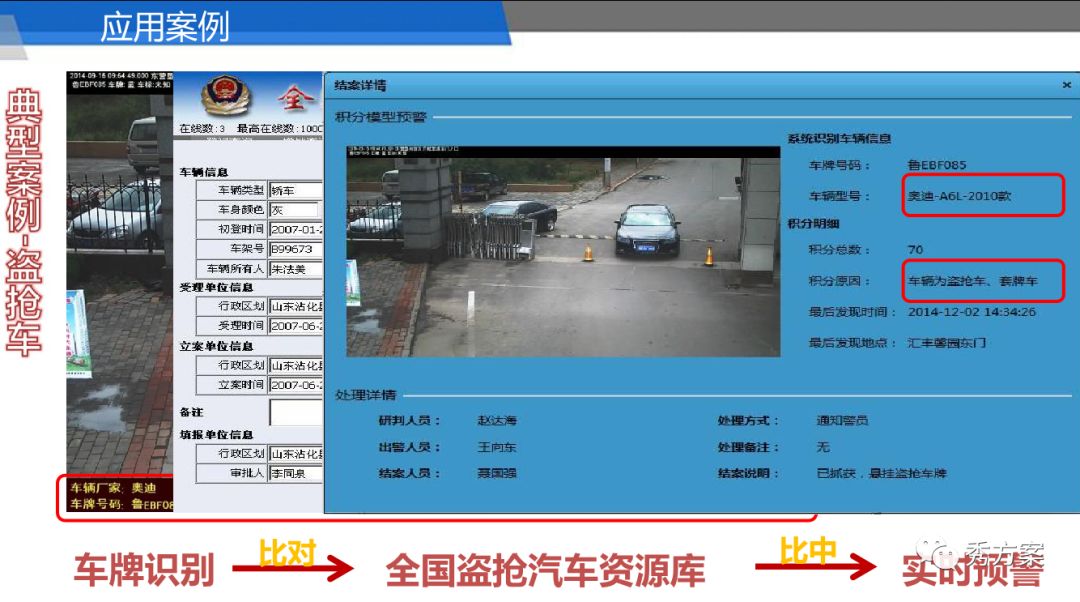Click overlay 车牌号码 text on the left camera snapshot
This screenshot has width=1080, height=602.
(121, 504)
